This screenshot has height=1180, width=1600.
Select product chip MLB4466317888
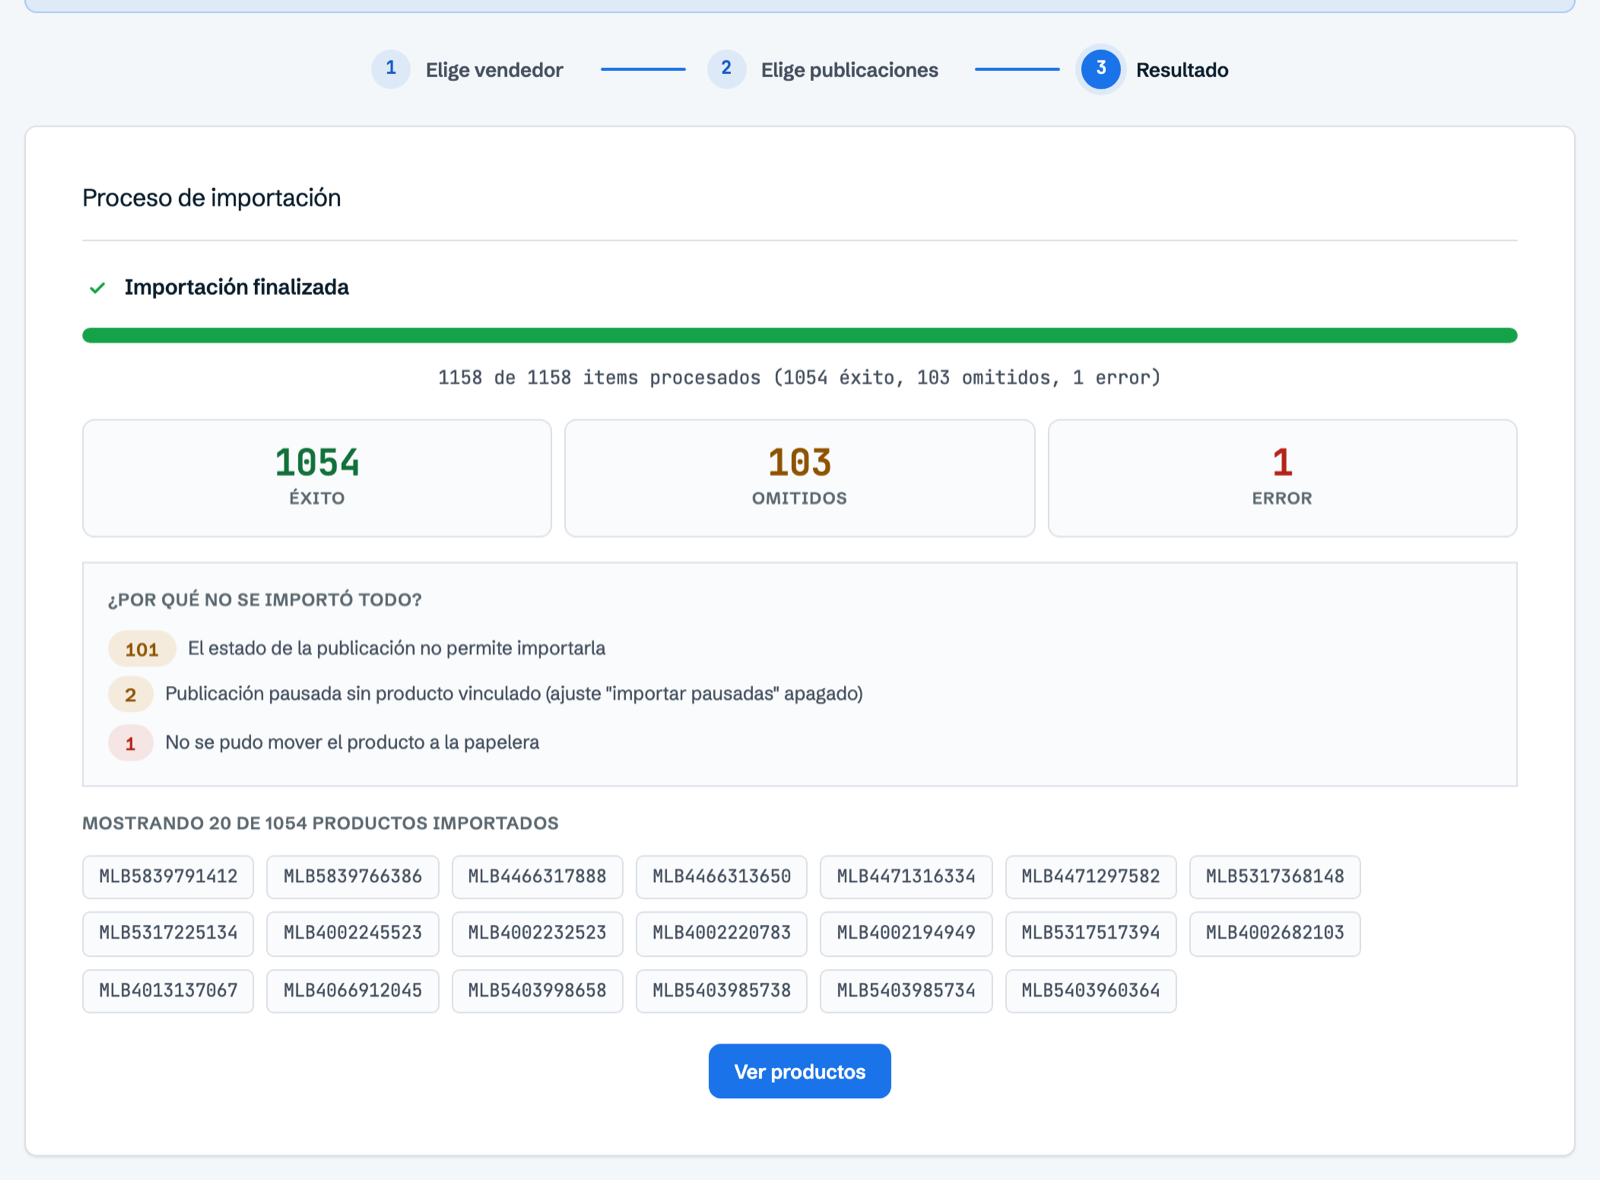pos(537,877)
